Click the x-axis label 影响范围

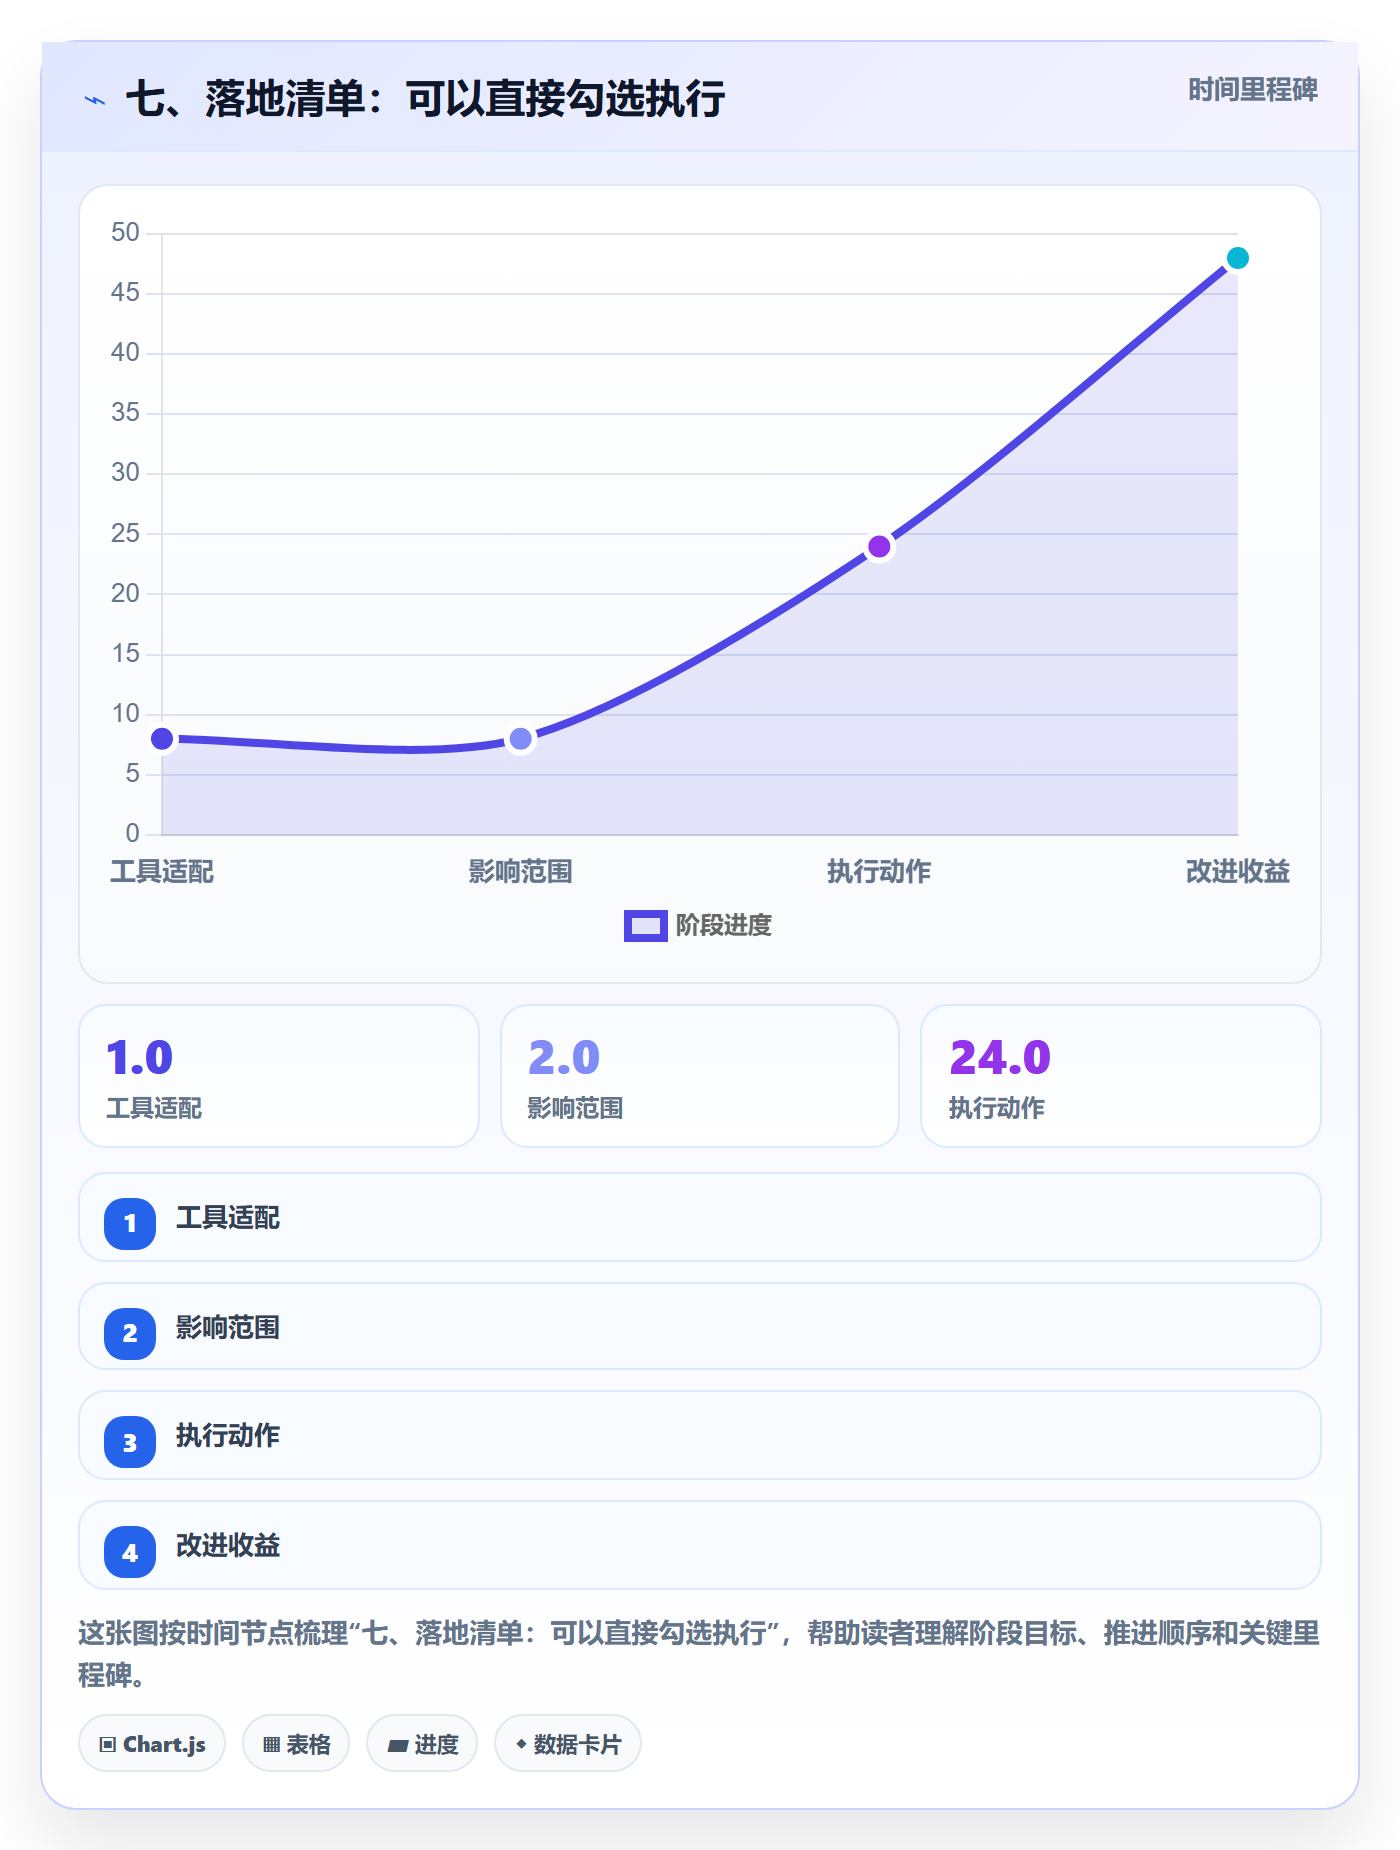(520, 872)
